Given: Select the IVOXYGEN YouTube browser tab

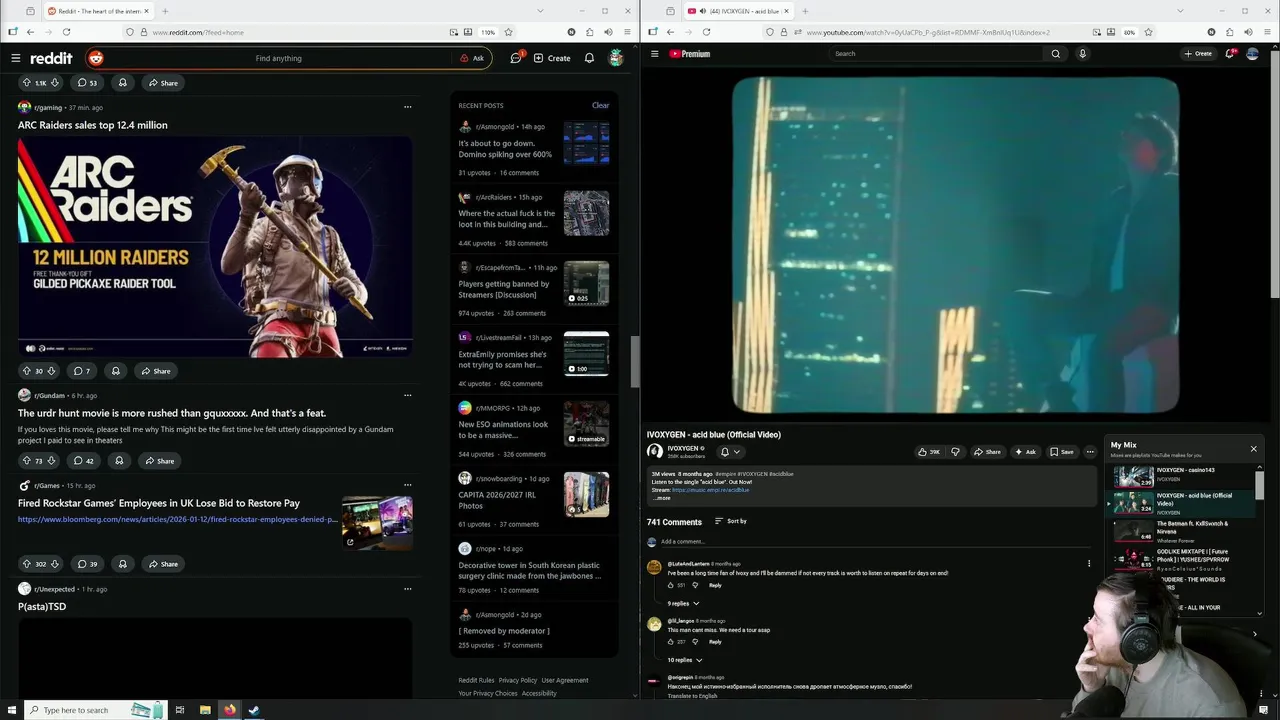Looking at the screenshot, I should pyautogui.click(x=738, y=11).
